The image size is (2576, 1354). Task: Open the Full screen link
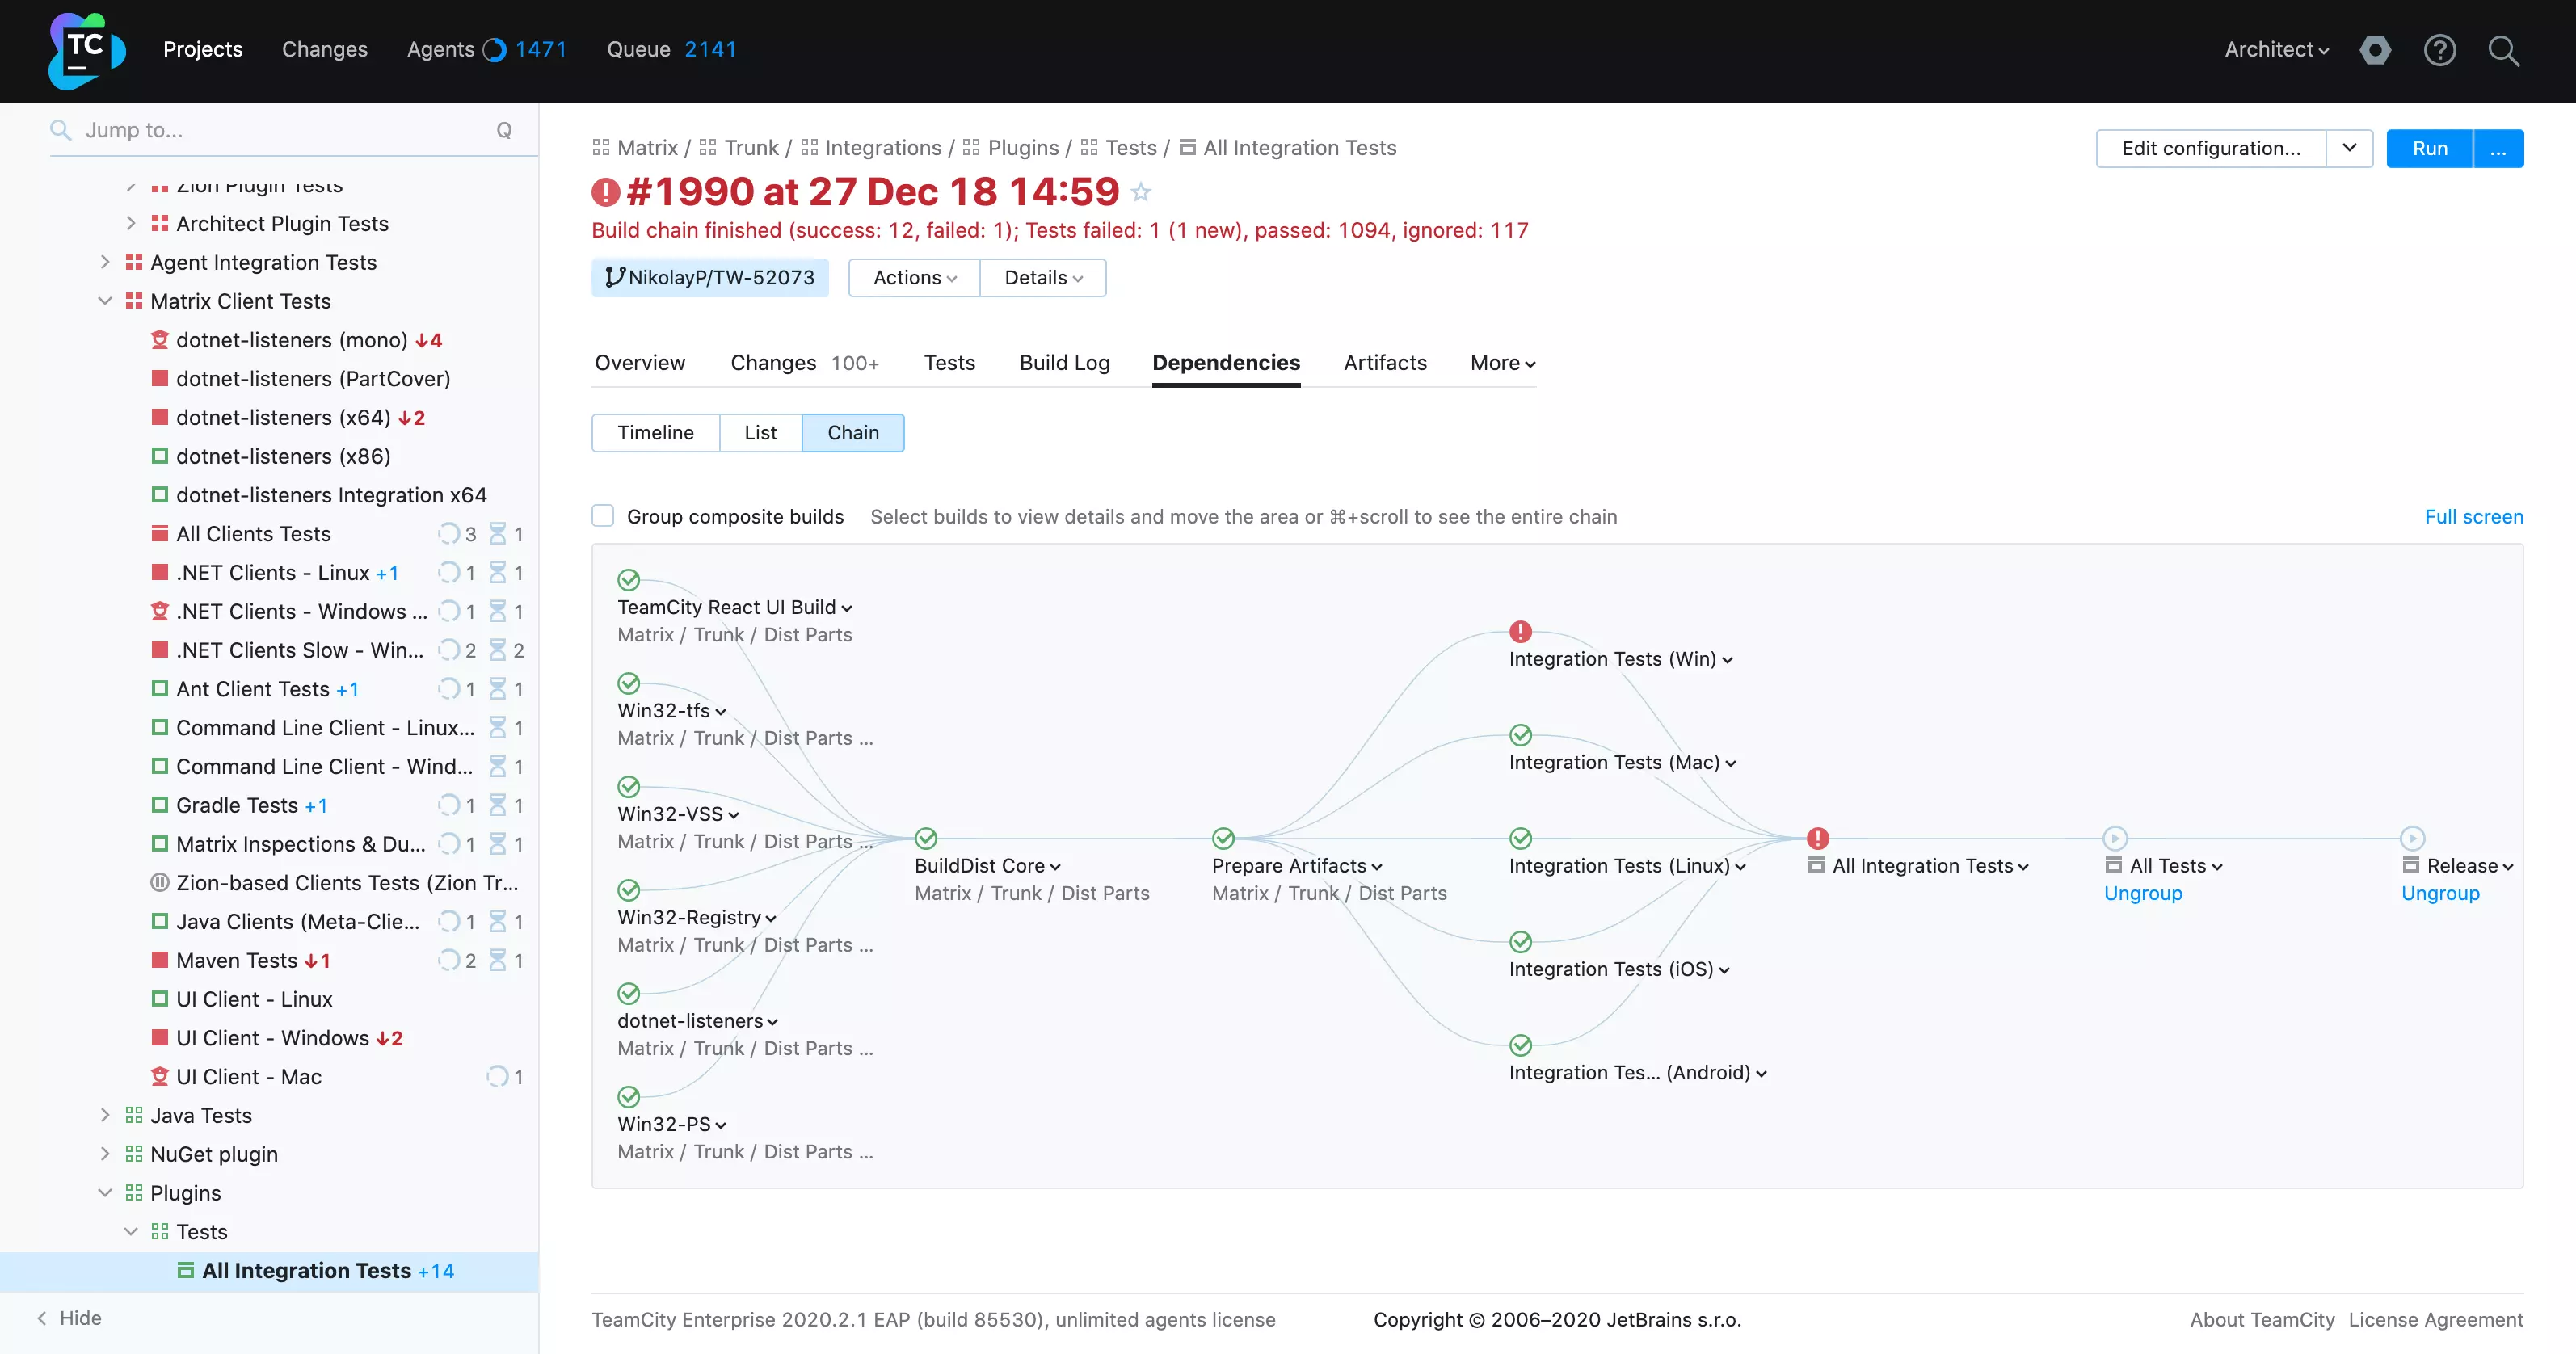click(x=2473, y=517)
